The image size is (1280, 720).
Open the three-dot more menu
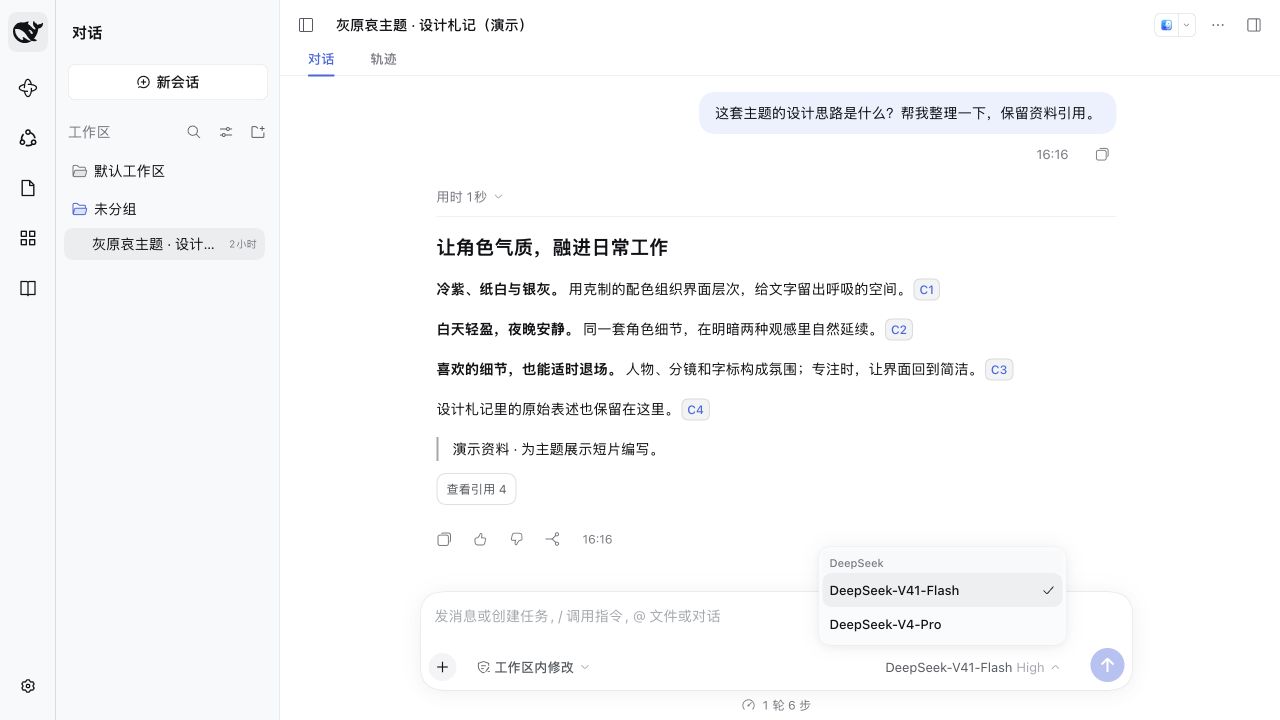click(x=1218, y=25)
